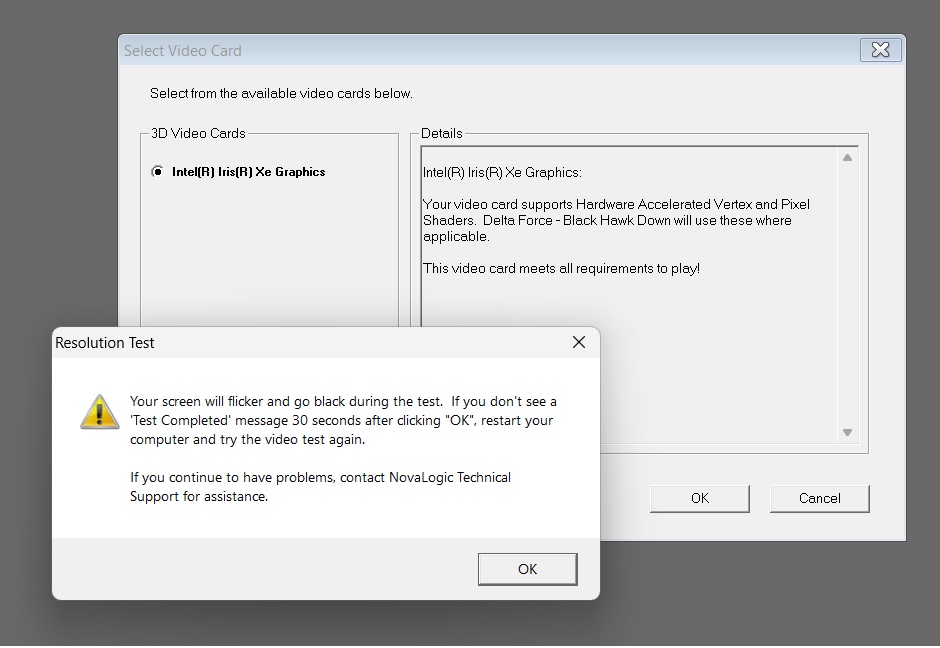
Task: Click the 'Details' group label
Action: point(442,133)
